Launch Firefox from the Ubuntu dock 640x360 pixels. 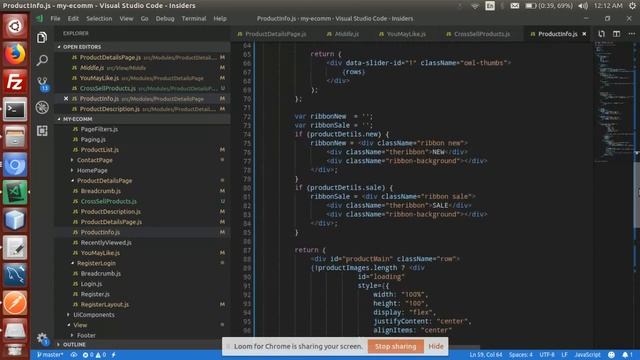(15, 54)
